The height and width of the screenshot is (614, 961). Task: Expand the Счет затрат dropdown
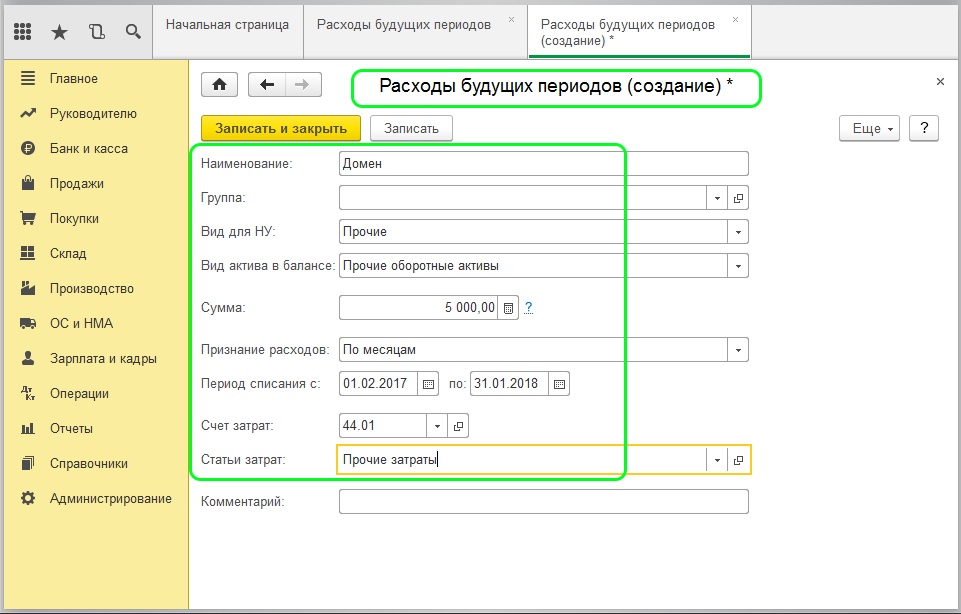click(437, 426)
